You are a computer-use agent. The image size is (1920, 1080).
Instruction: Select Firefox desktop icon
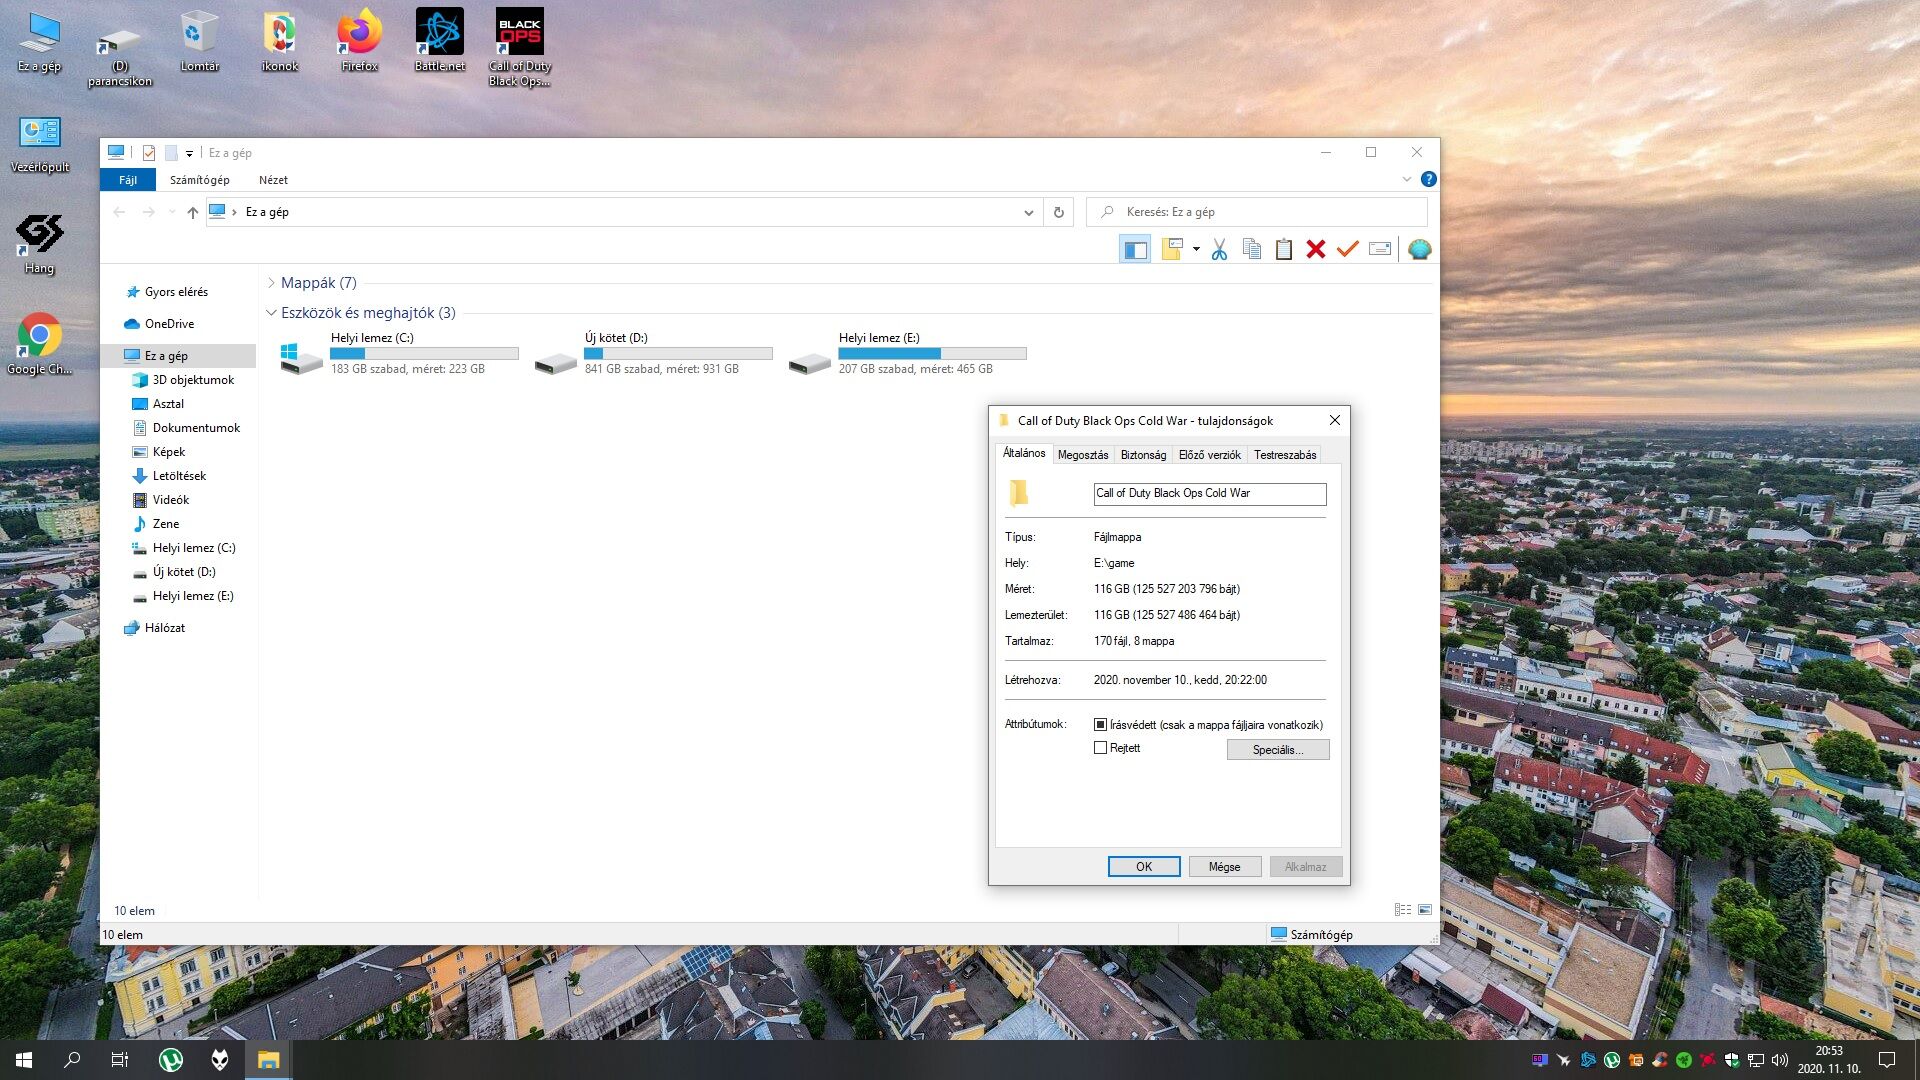(360, 41)
